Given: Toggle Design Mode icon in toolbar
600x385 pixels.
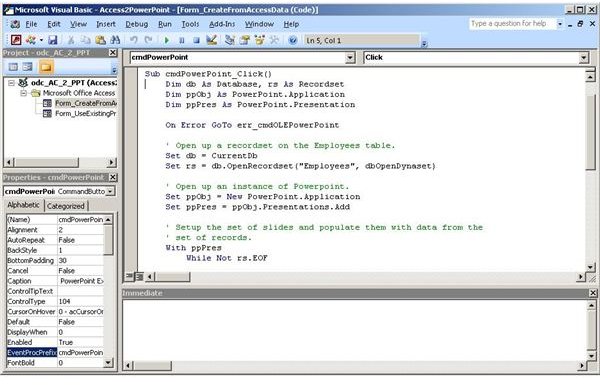Looking at the screenshot, I should tap(211, 40).
